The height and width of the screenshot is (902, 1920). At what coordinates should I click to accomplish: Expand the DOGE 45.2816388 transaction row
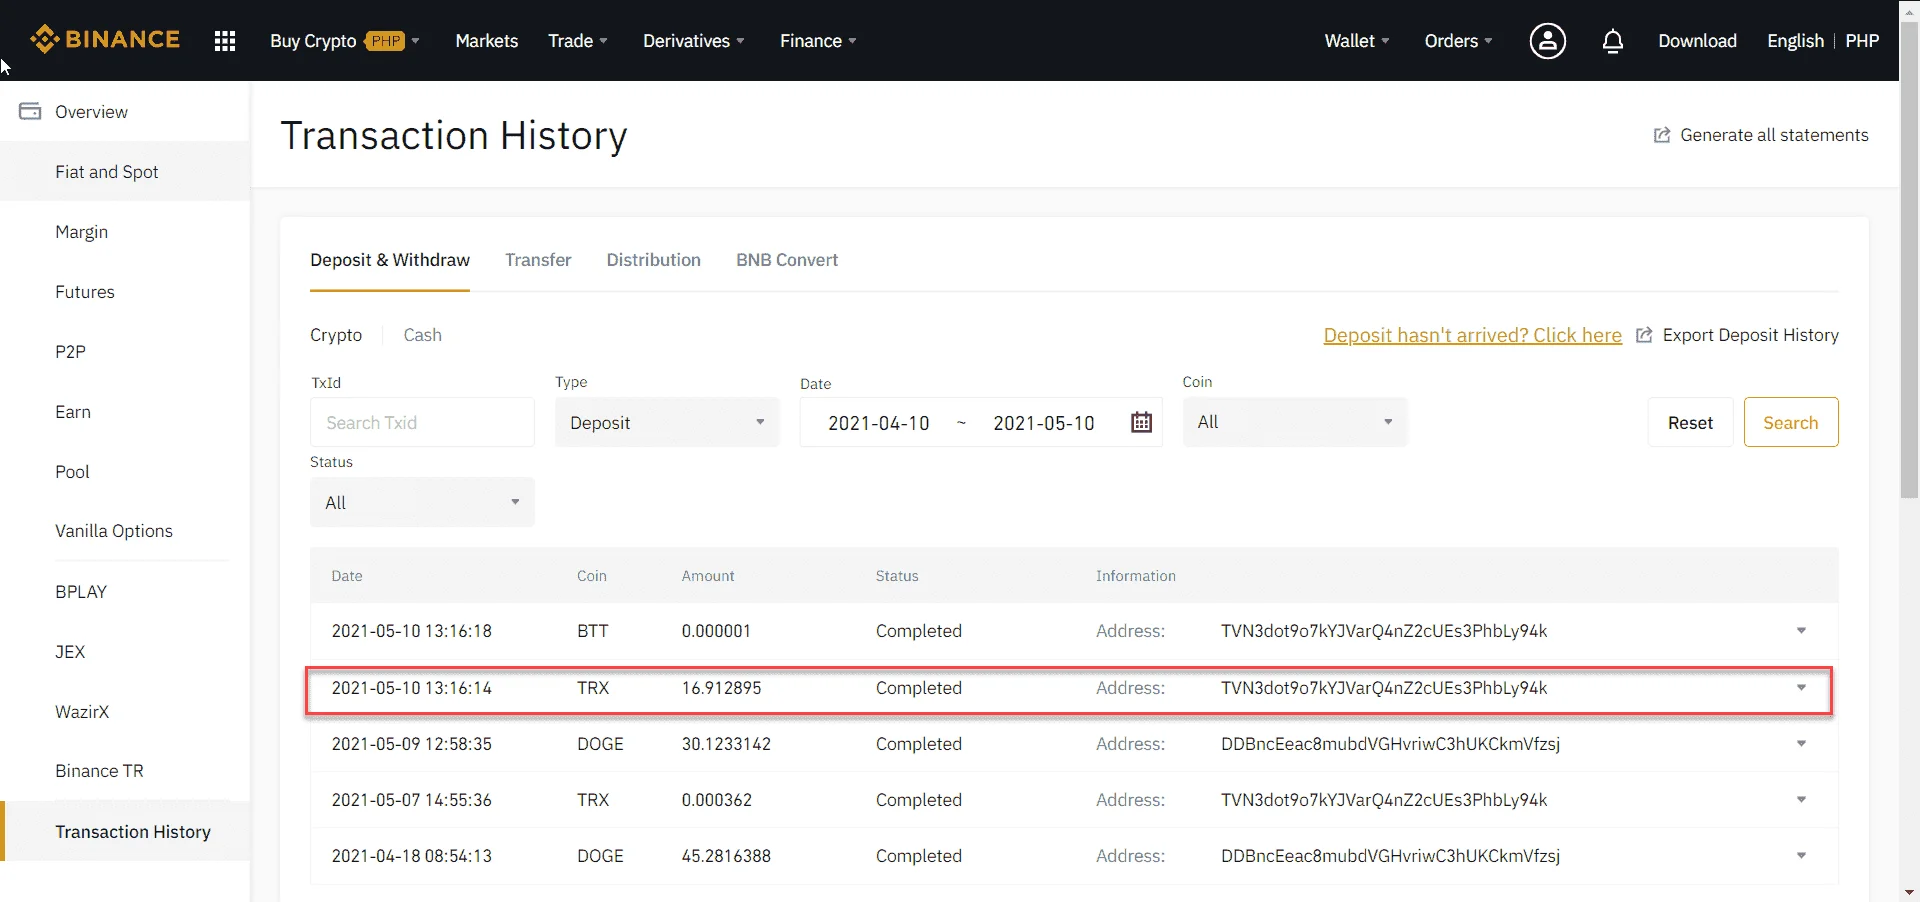pos(1801,856)
